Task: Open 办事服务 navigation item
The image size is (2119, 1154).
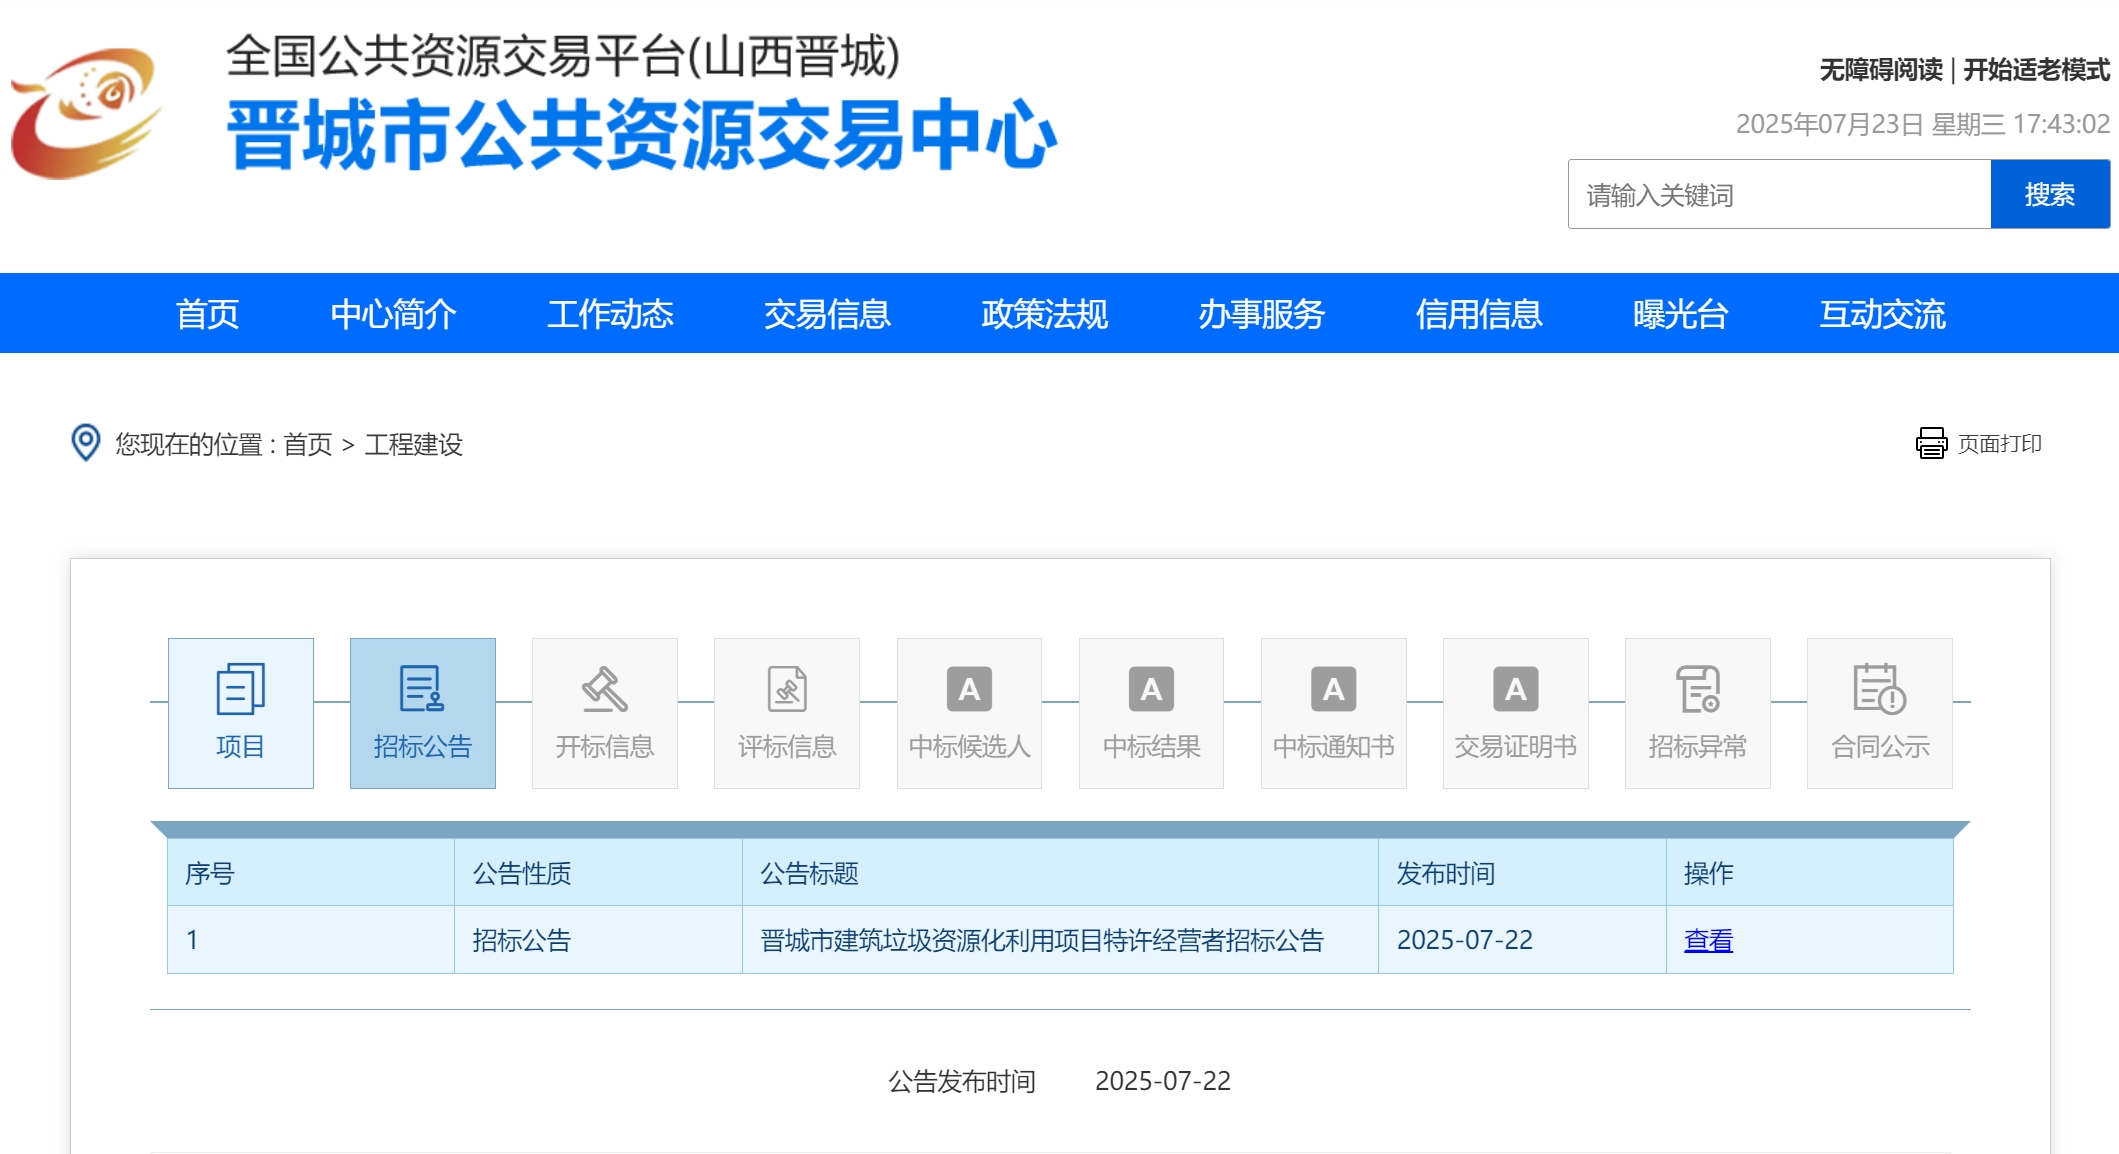Action: 1261,314
